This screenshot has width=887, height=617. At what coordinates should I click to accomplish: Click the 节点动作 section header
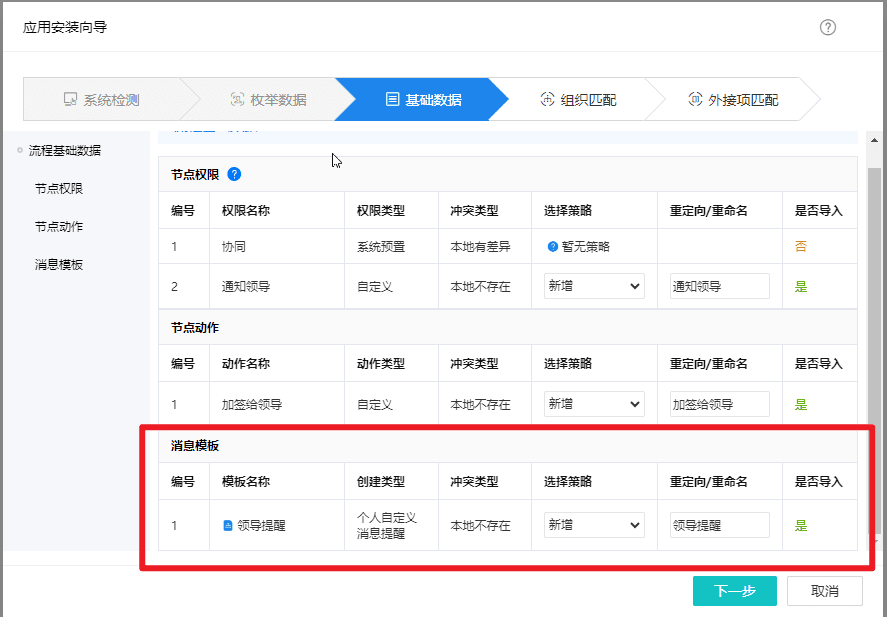point(195,327)
